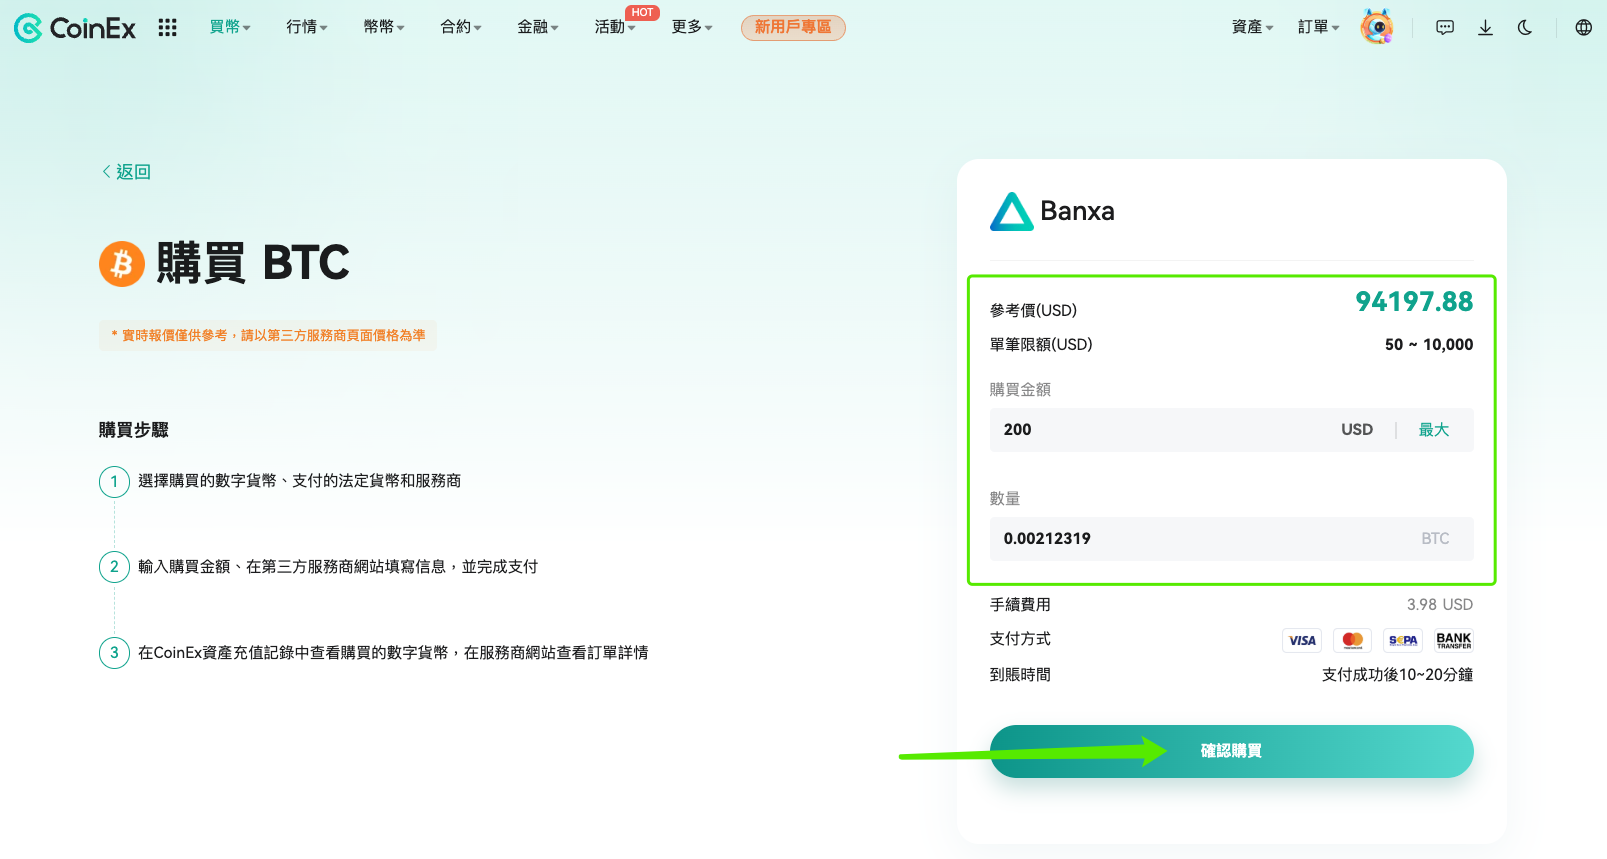Click the SEPA payment icon
This screenshot has width=1607, height=859.
(1403, 640)
